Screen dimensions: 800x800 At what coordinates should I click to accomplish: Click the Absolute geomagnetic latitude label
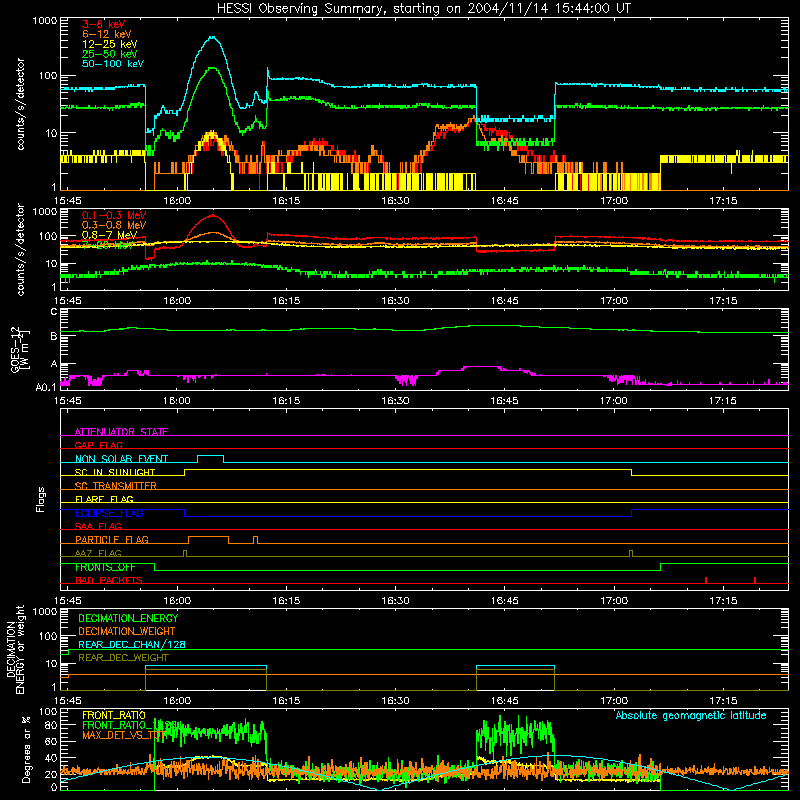pyautogui.click(x=691, y=715)
